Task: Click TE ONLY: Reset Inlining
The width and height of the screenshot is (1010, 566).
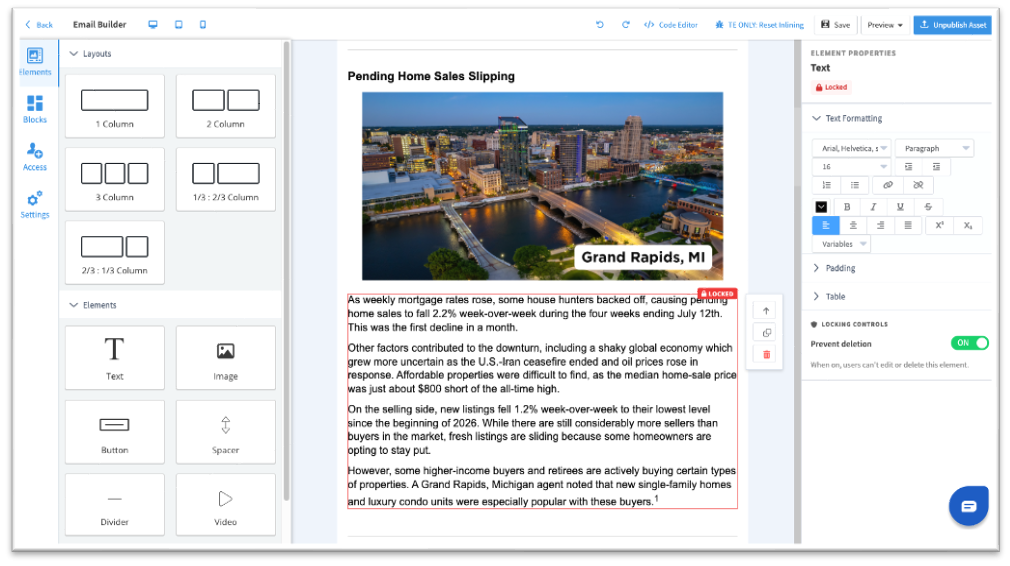Action: pos(759,24)
